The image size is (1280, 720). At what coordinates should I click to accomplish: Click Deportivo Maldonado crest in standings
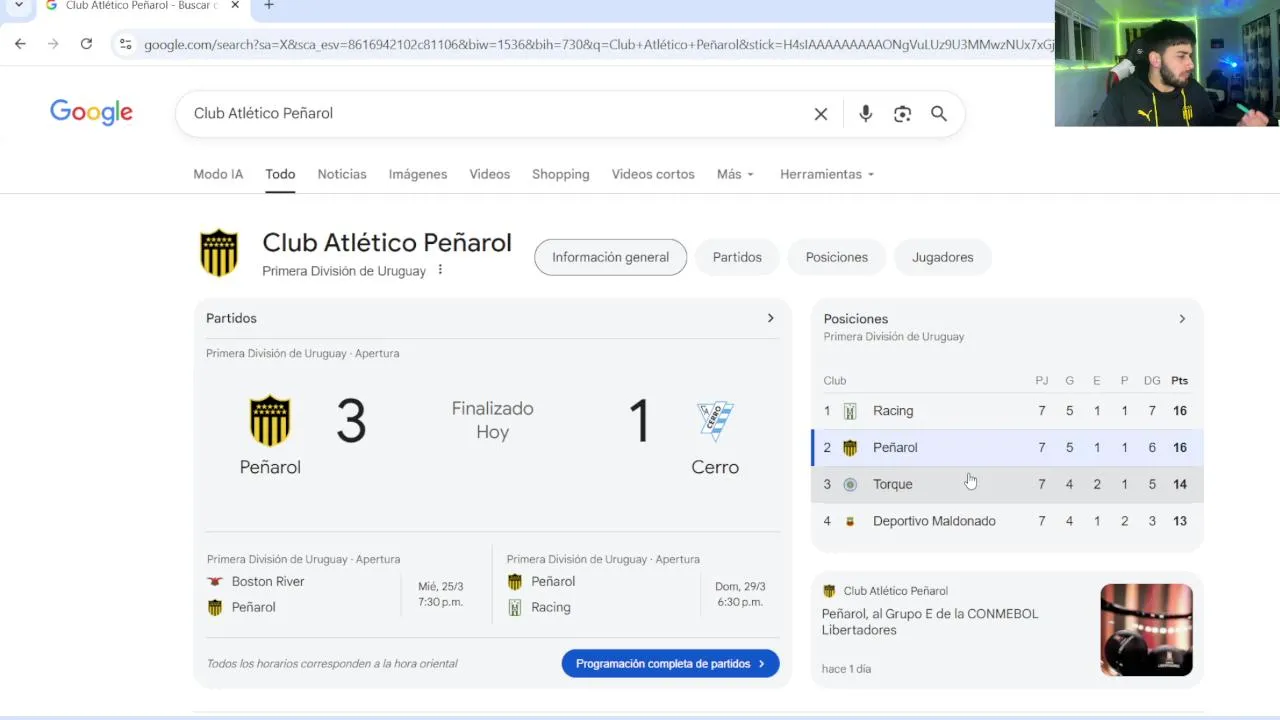(850, 521)
